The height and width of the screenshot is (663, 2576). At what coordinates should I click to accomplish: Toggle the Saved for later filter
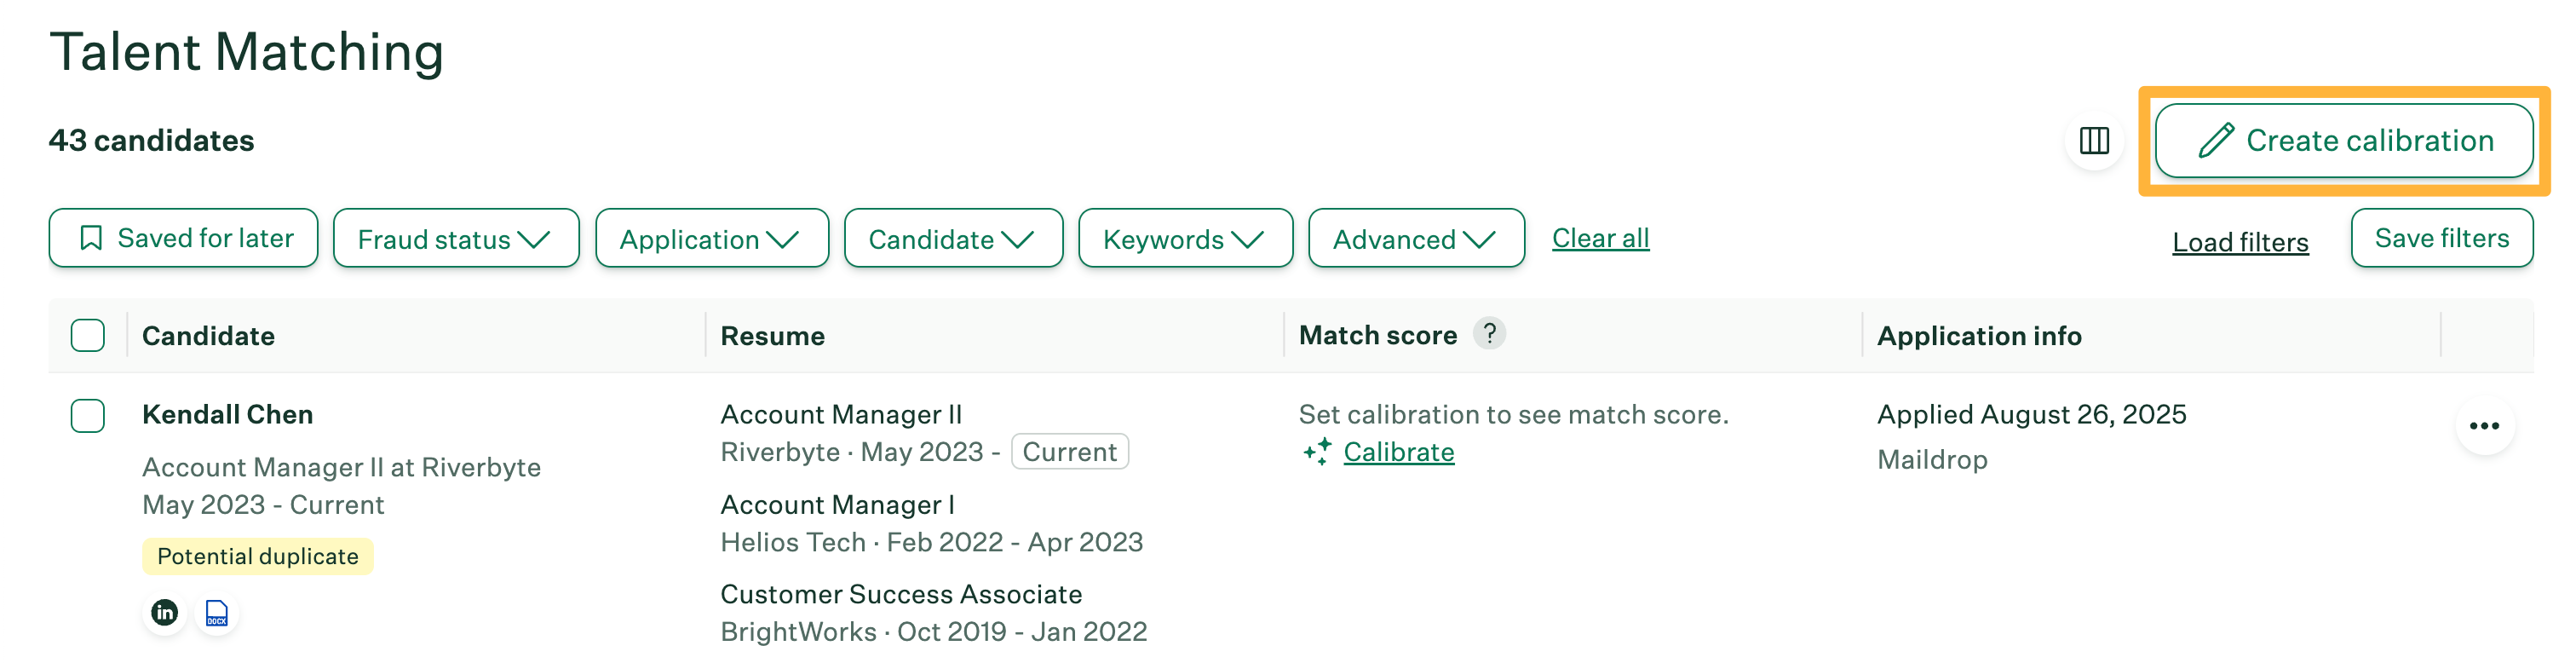point(183,238)
